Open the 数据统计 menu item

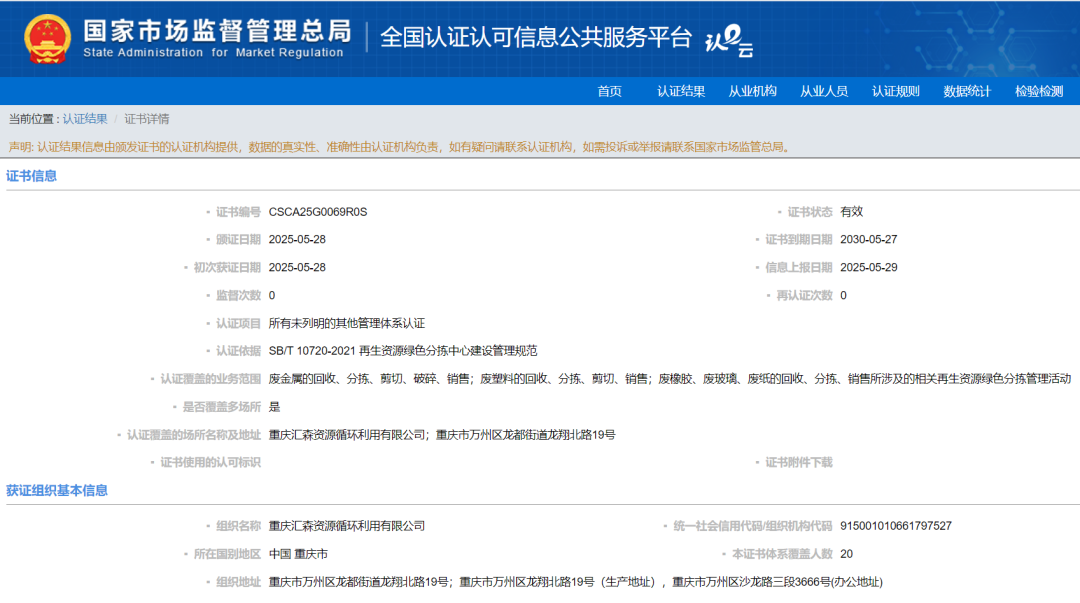pos(967,91)
